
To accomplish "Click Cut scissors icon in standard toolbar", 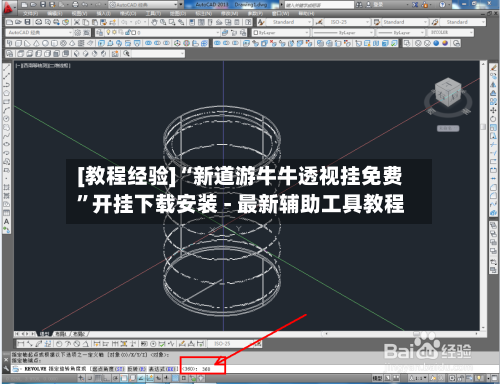I will (x=77, y=22).
